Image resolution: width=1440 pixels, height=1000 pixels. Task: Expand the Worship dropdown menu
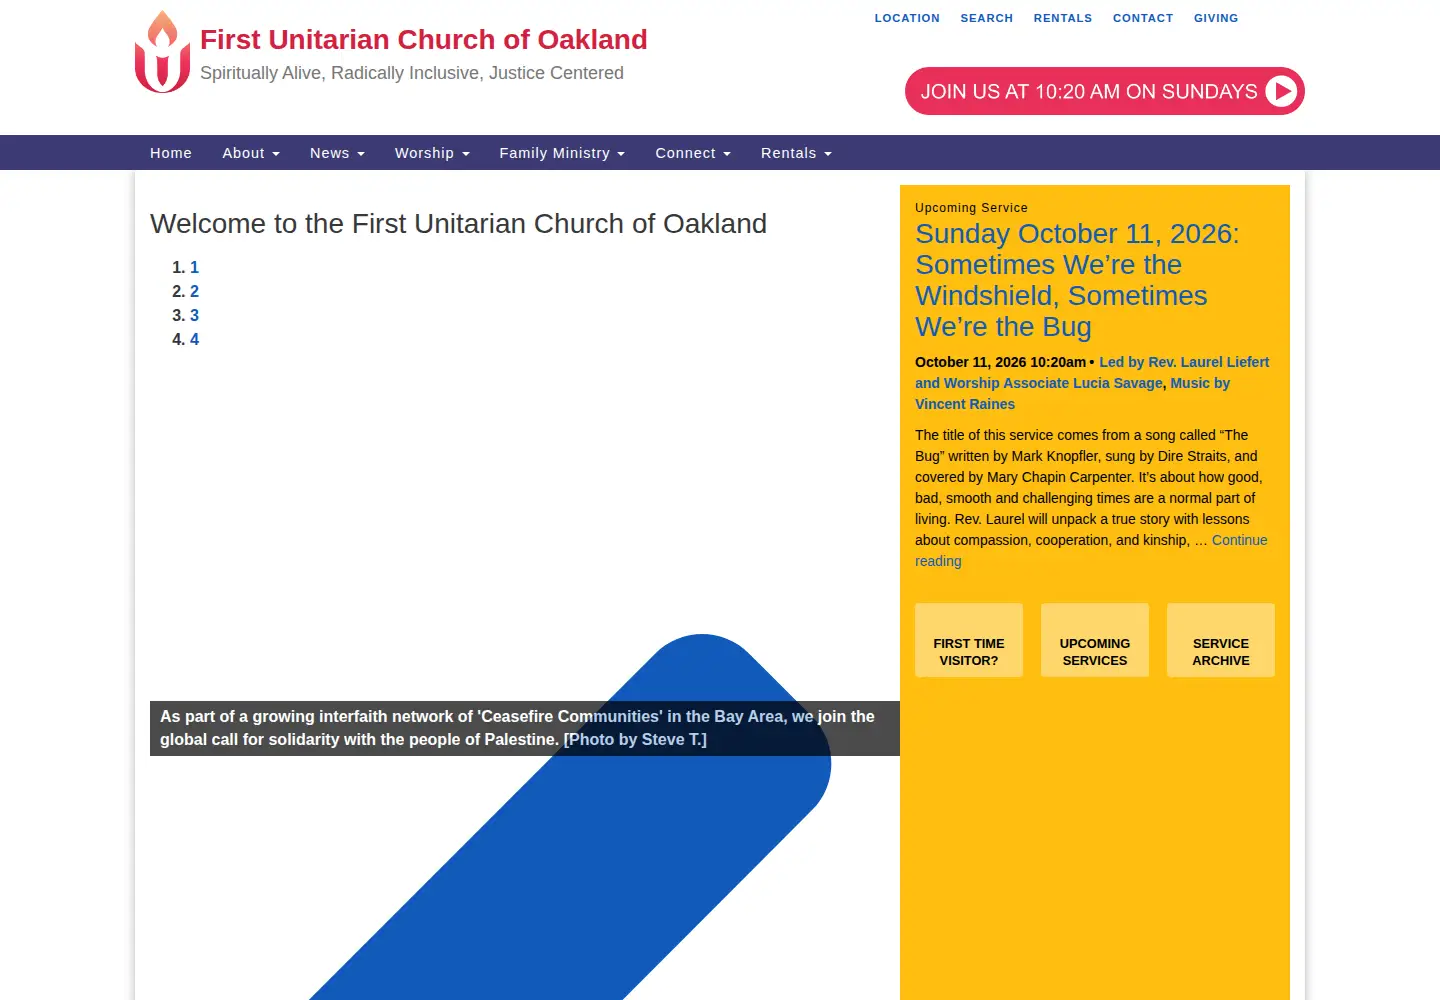[432, 153]
